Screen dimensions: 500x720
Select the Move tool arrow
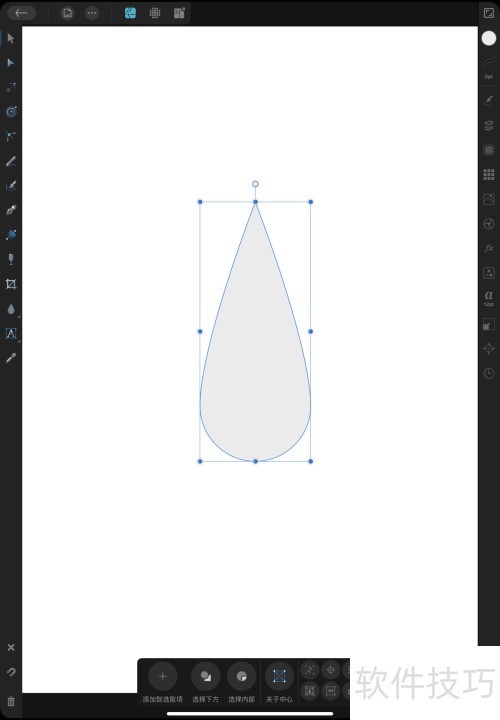tap(11, 39)
